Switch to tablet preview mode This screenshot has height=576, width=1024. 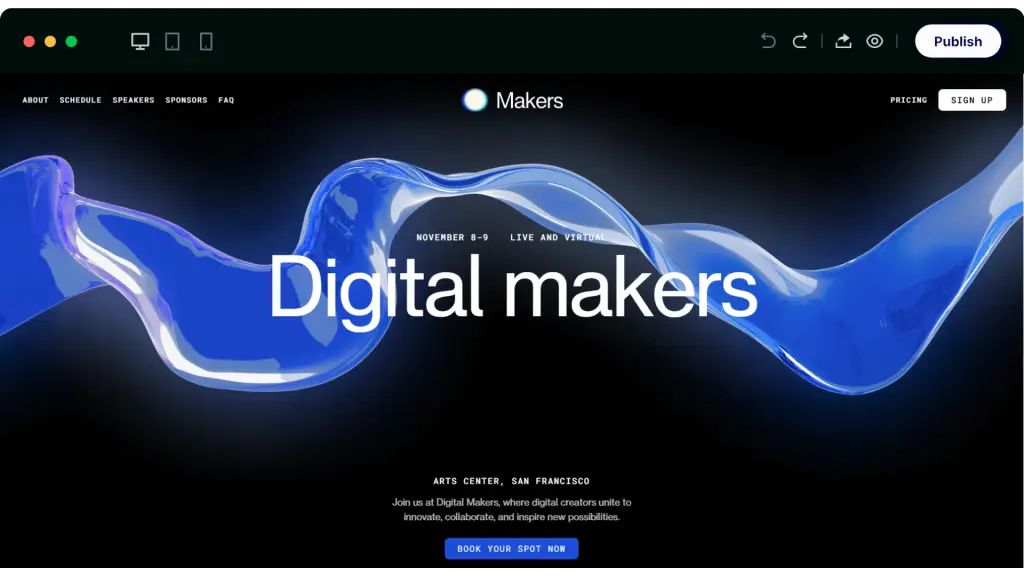click(x=172, y=42)
